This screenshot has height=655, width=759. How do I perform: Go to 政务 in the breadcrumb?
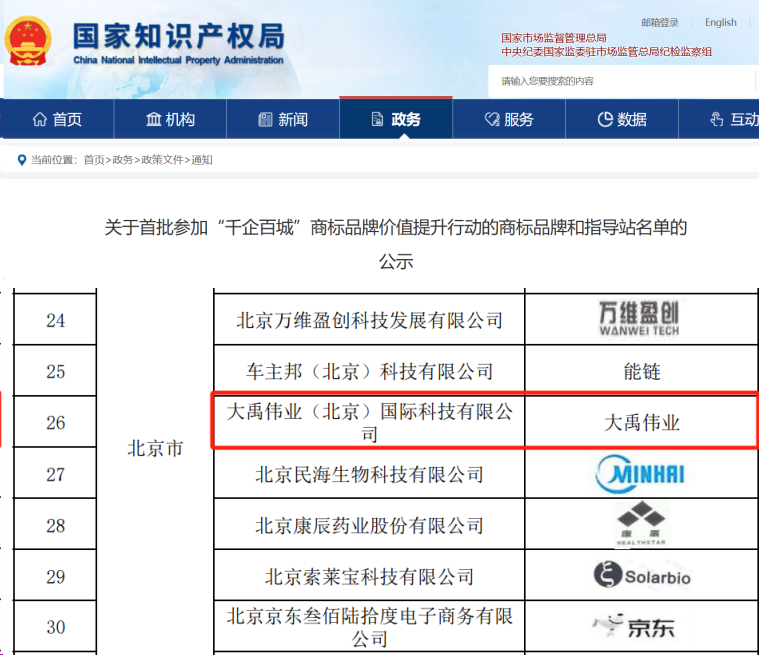122,160
